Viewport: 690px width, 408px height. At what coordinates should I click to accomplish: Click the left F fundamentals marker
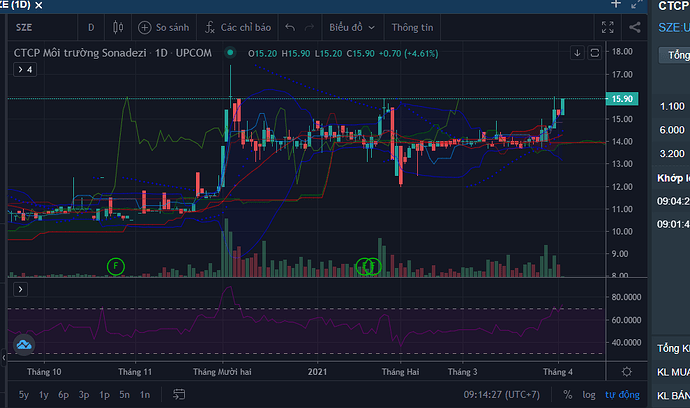[116, 266]
